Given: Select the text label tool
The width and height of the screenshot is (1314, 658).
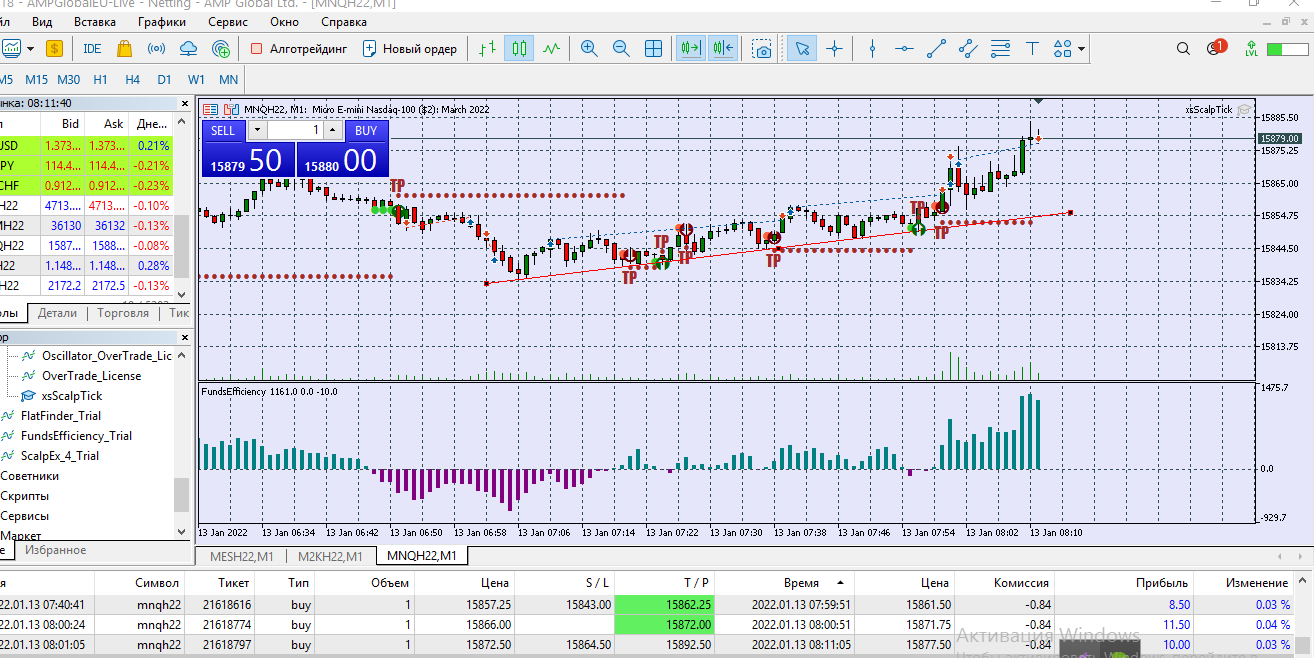Looking at the screenshot, I should pyautogui.click(x=1033, y=48).
